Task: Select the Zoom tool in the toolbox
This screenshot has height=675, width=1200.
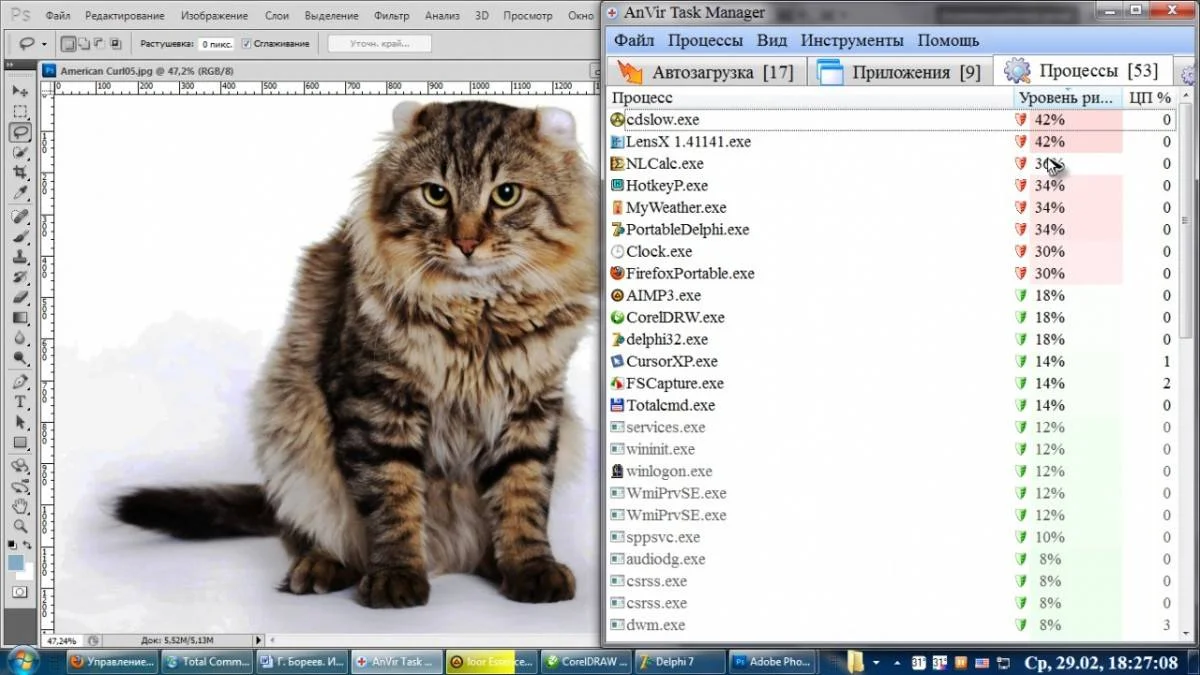Action: tap(20, 526)
